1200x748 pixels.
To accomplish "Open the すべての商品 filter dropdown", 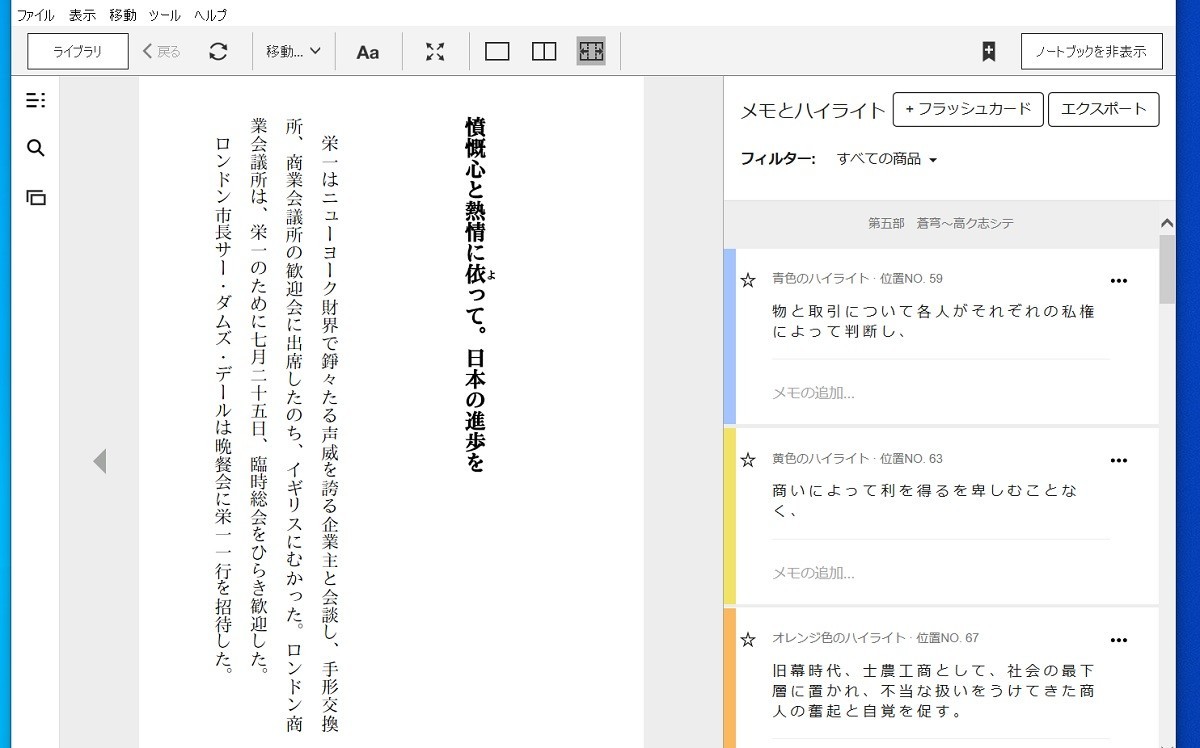I will 885,158.
